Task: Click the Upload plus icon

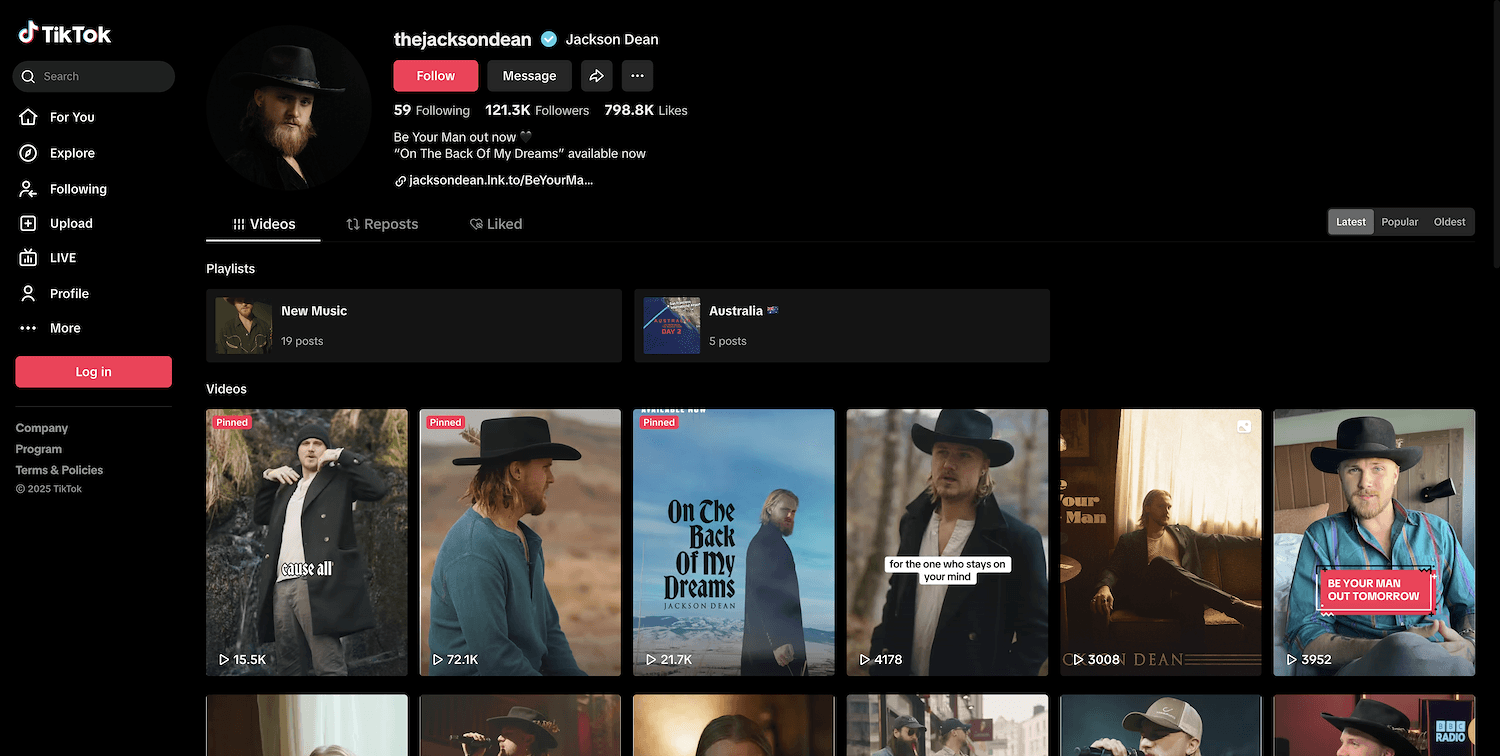Action: coord(29,224)
